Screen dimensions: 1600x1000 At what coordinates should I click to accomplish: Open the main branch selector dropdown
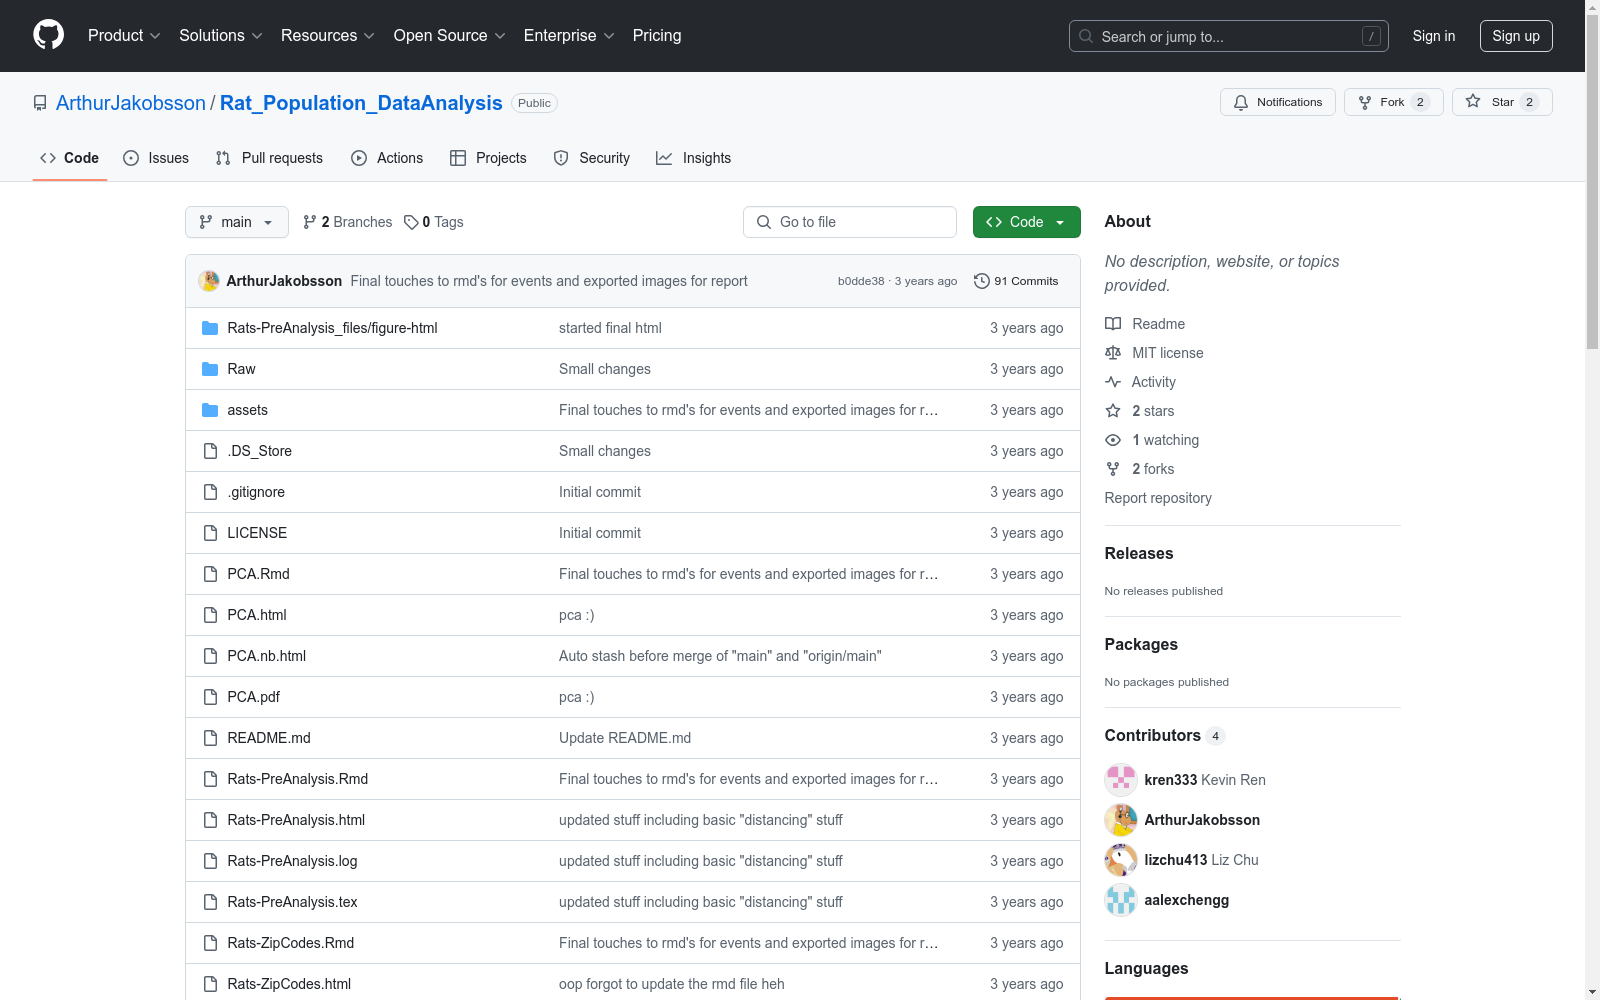(237, 222)
